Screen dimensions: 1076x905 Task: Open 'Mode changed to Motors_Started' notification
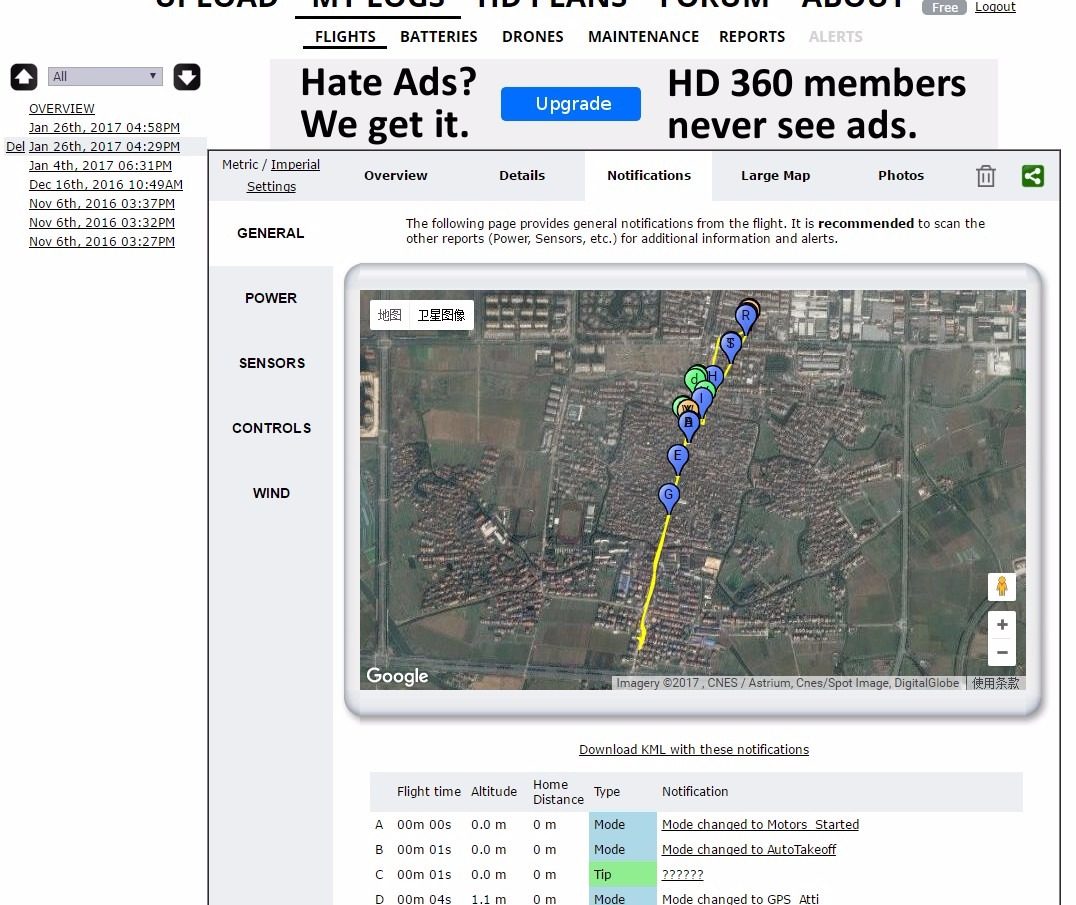(760, 825)
